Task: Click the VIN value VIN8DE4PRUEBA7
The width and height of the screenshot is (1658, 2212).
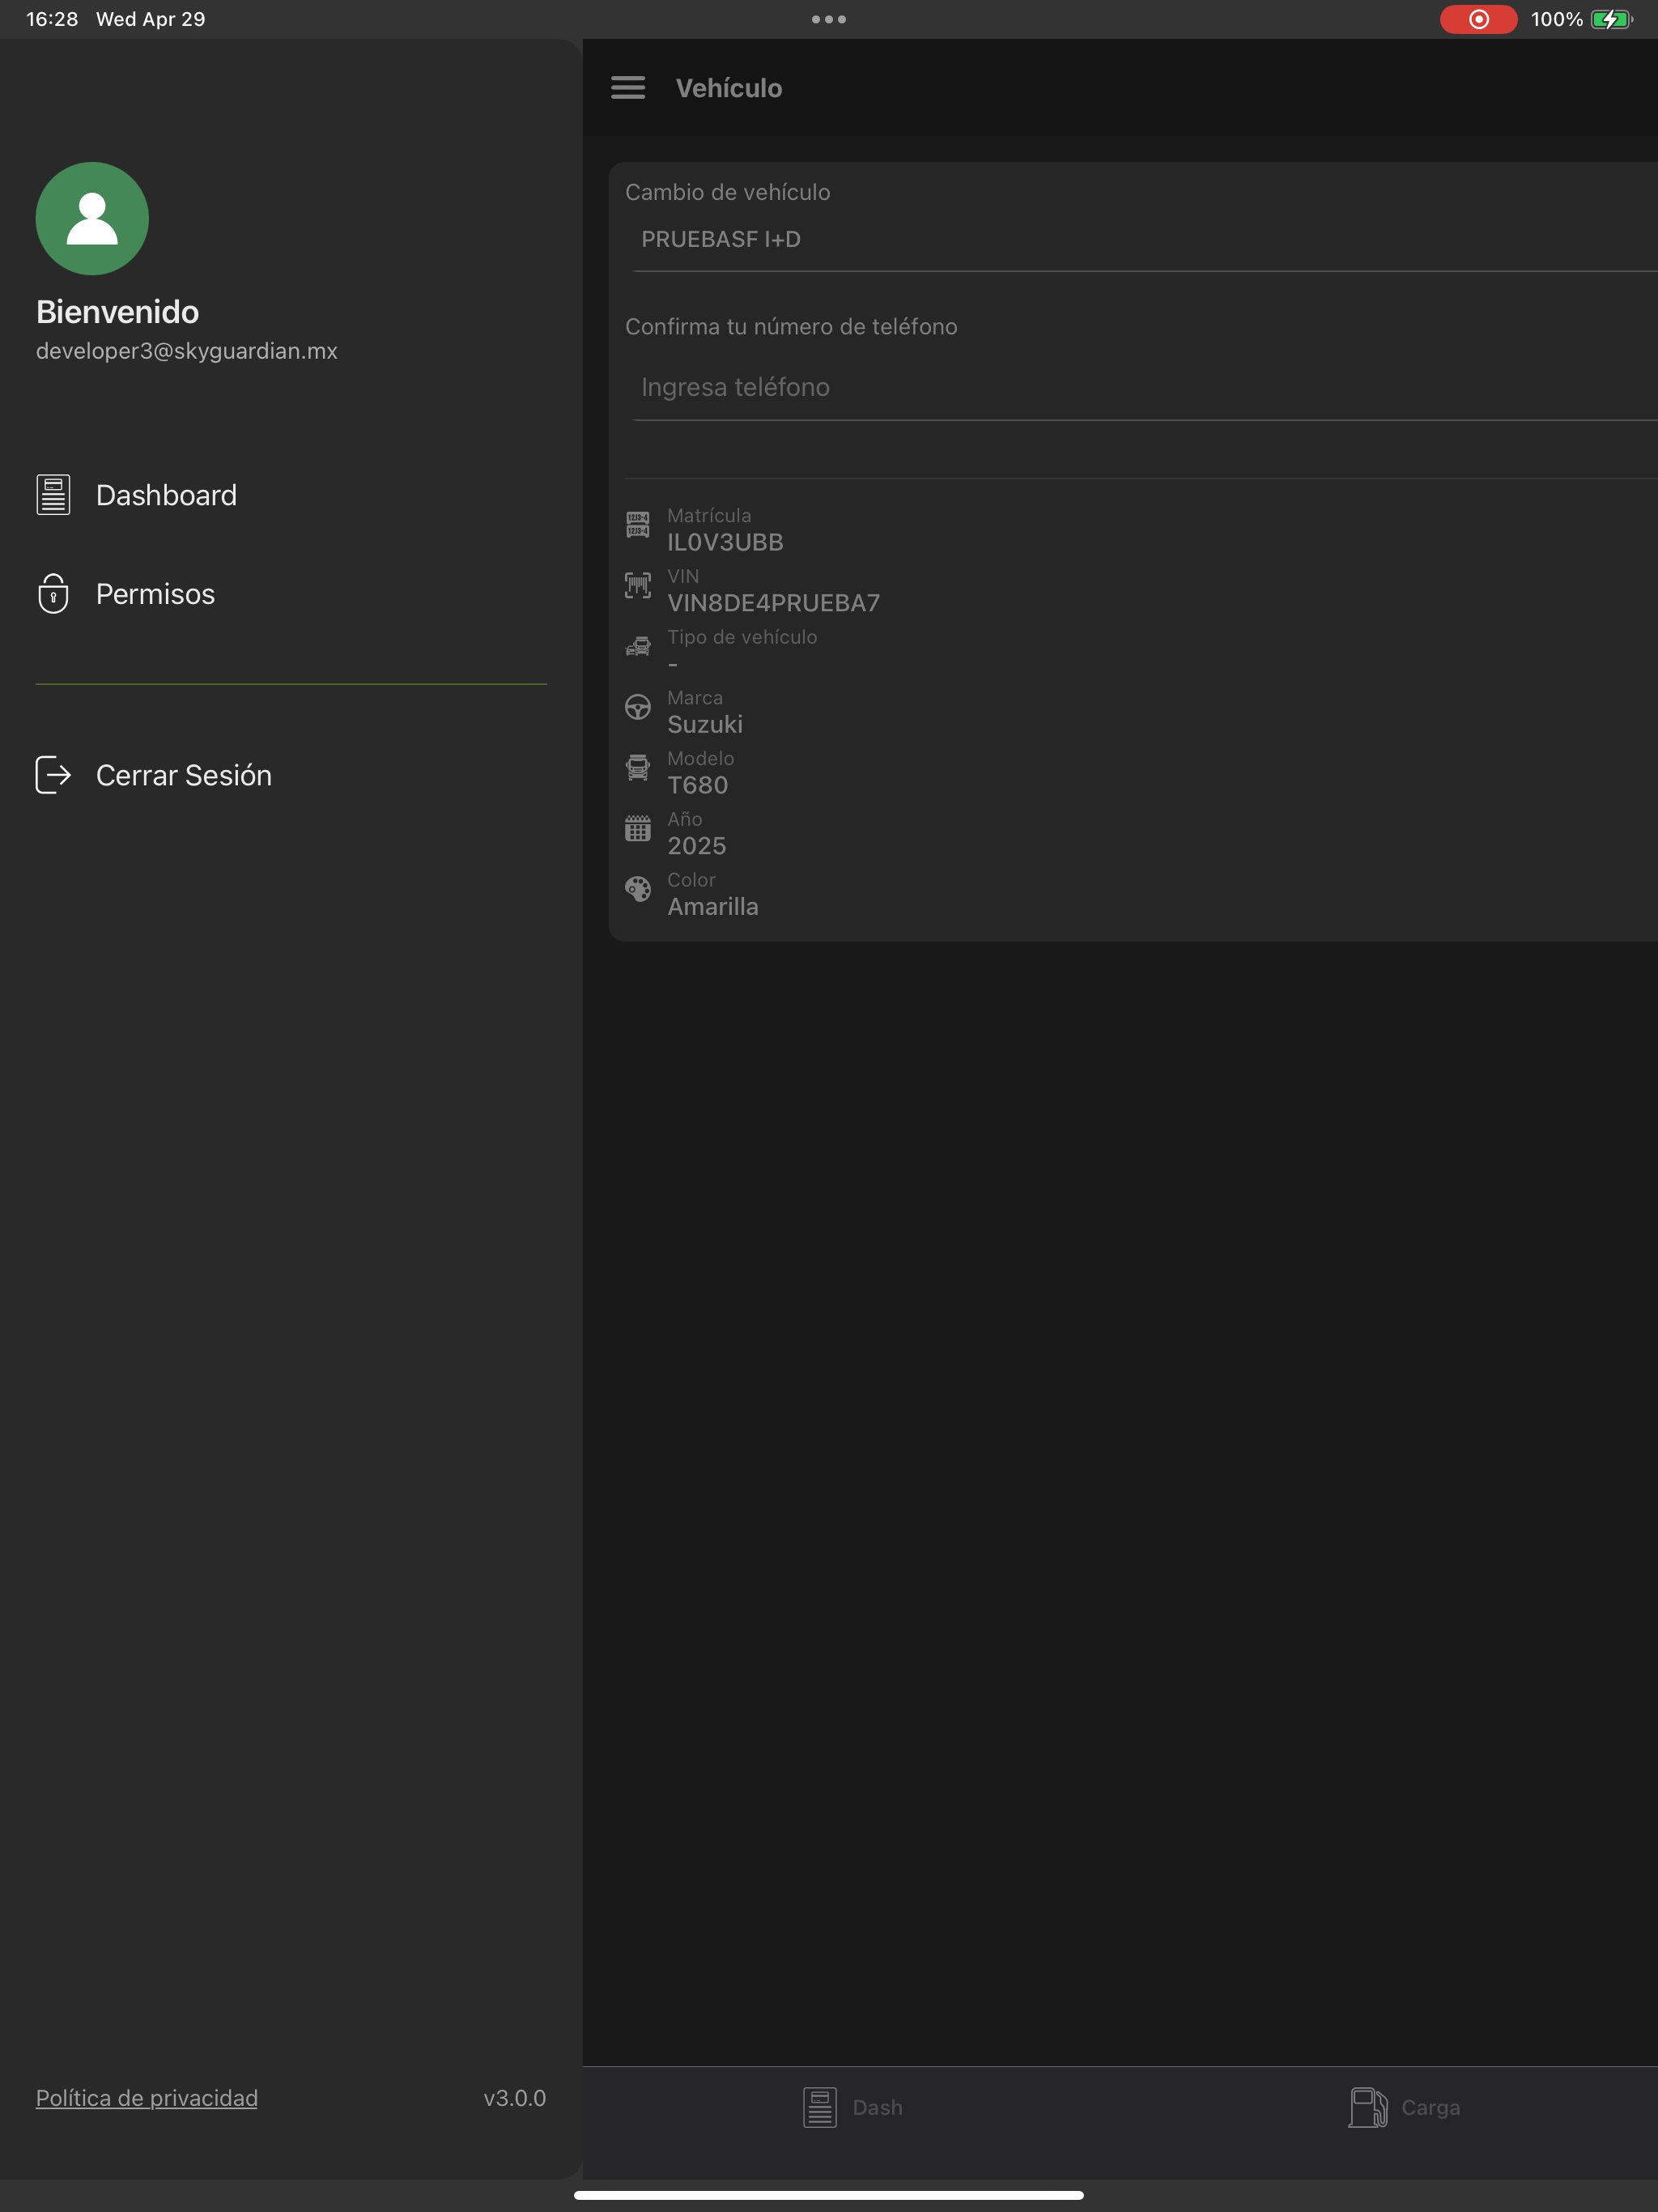Action: tap(774, 603)
